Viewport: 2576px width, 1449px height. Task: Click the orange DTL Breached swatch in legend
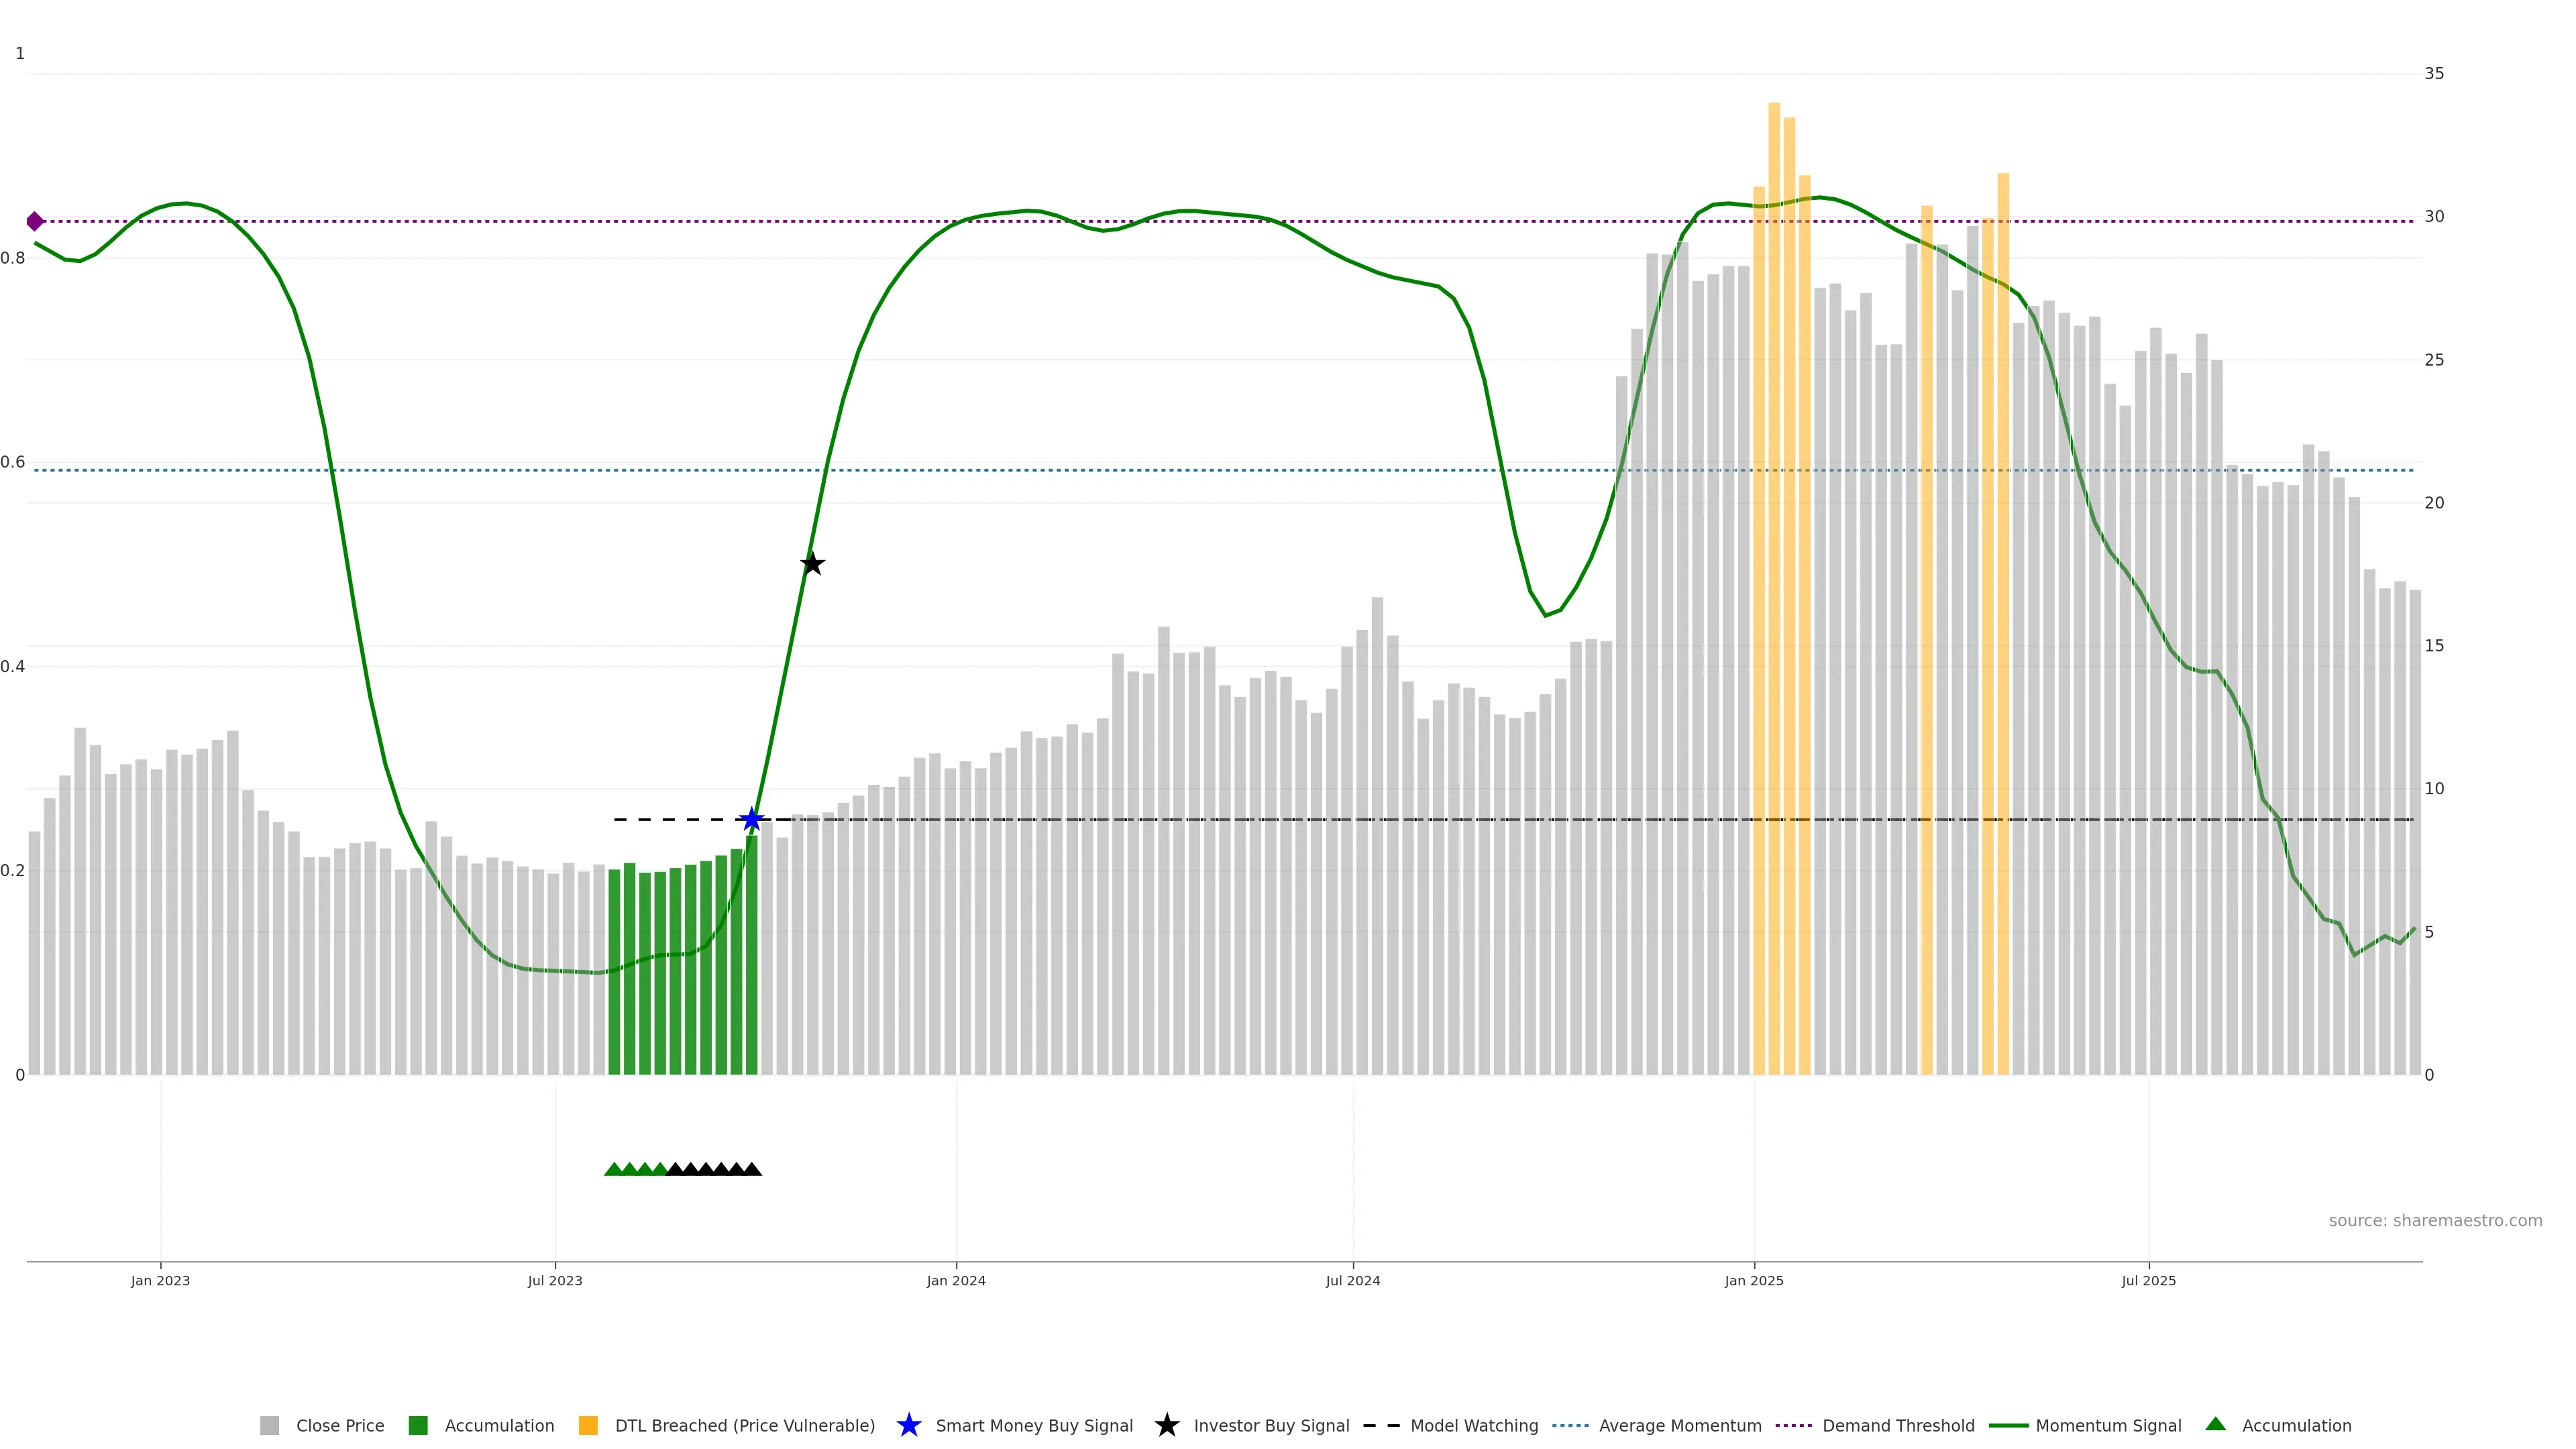click(x=588, y=1425)
